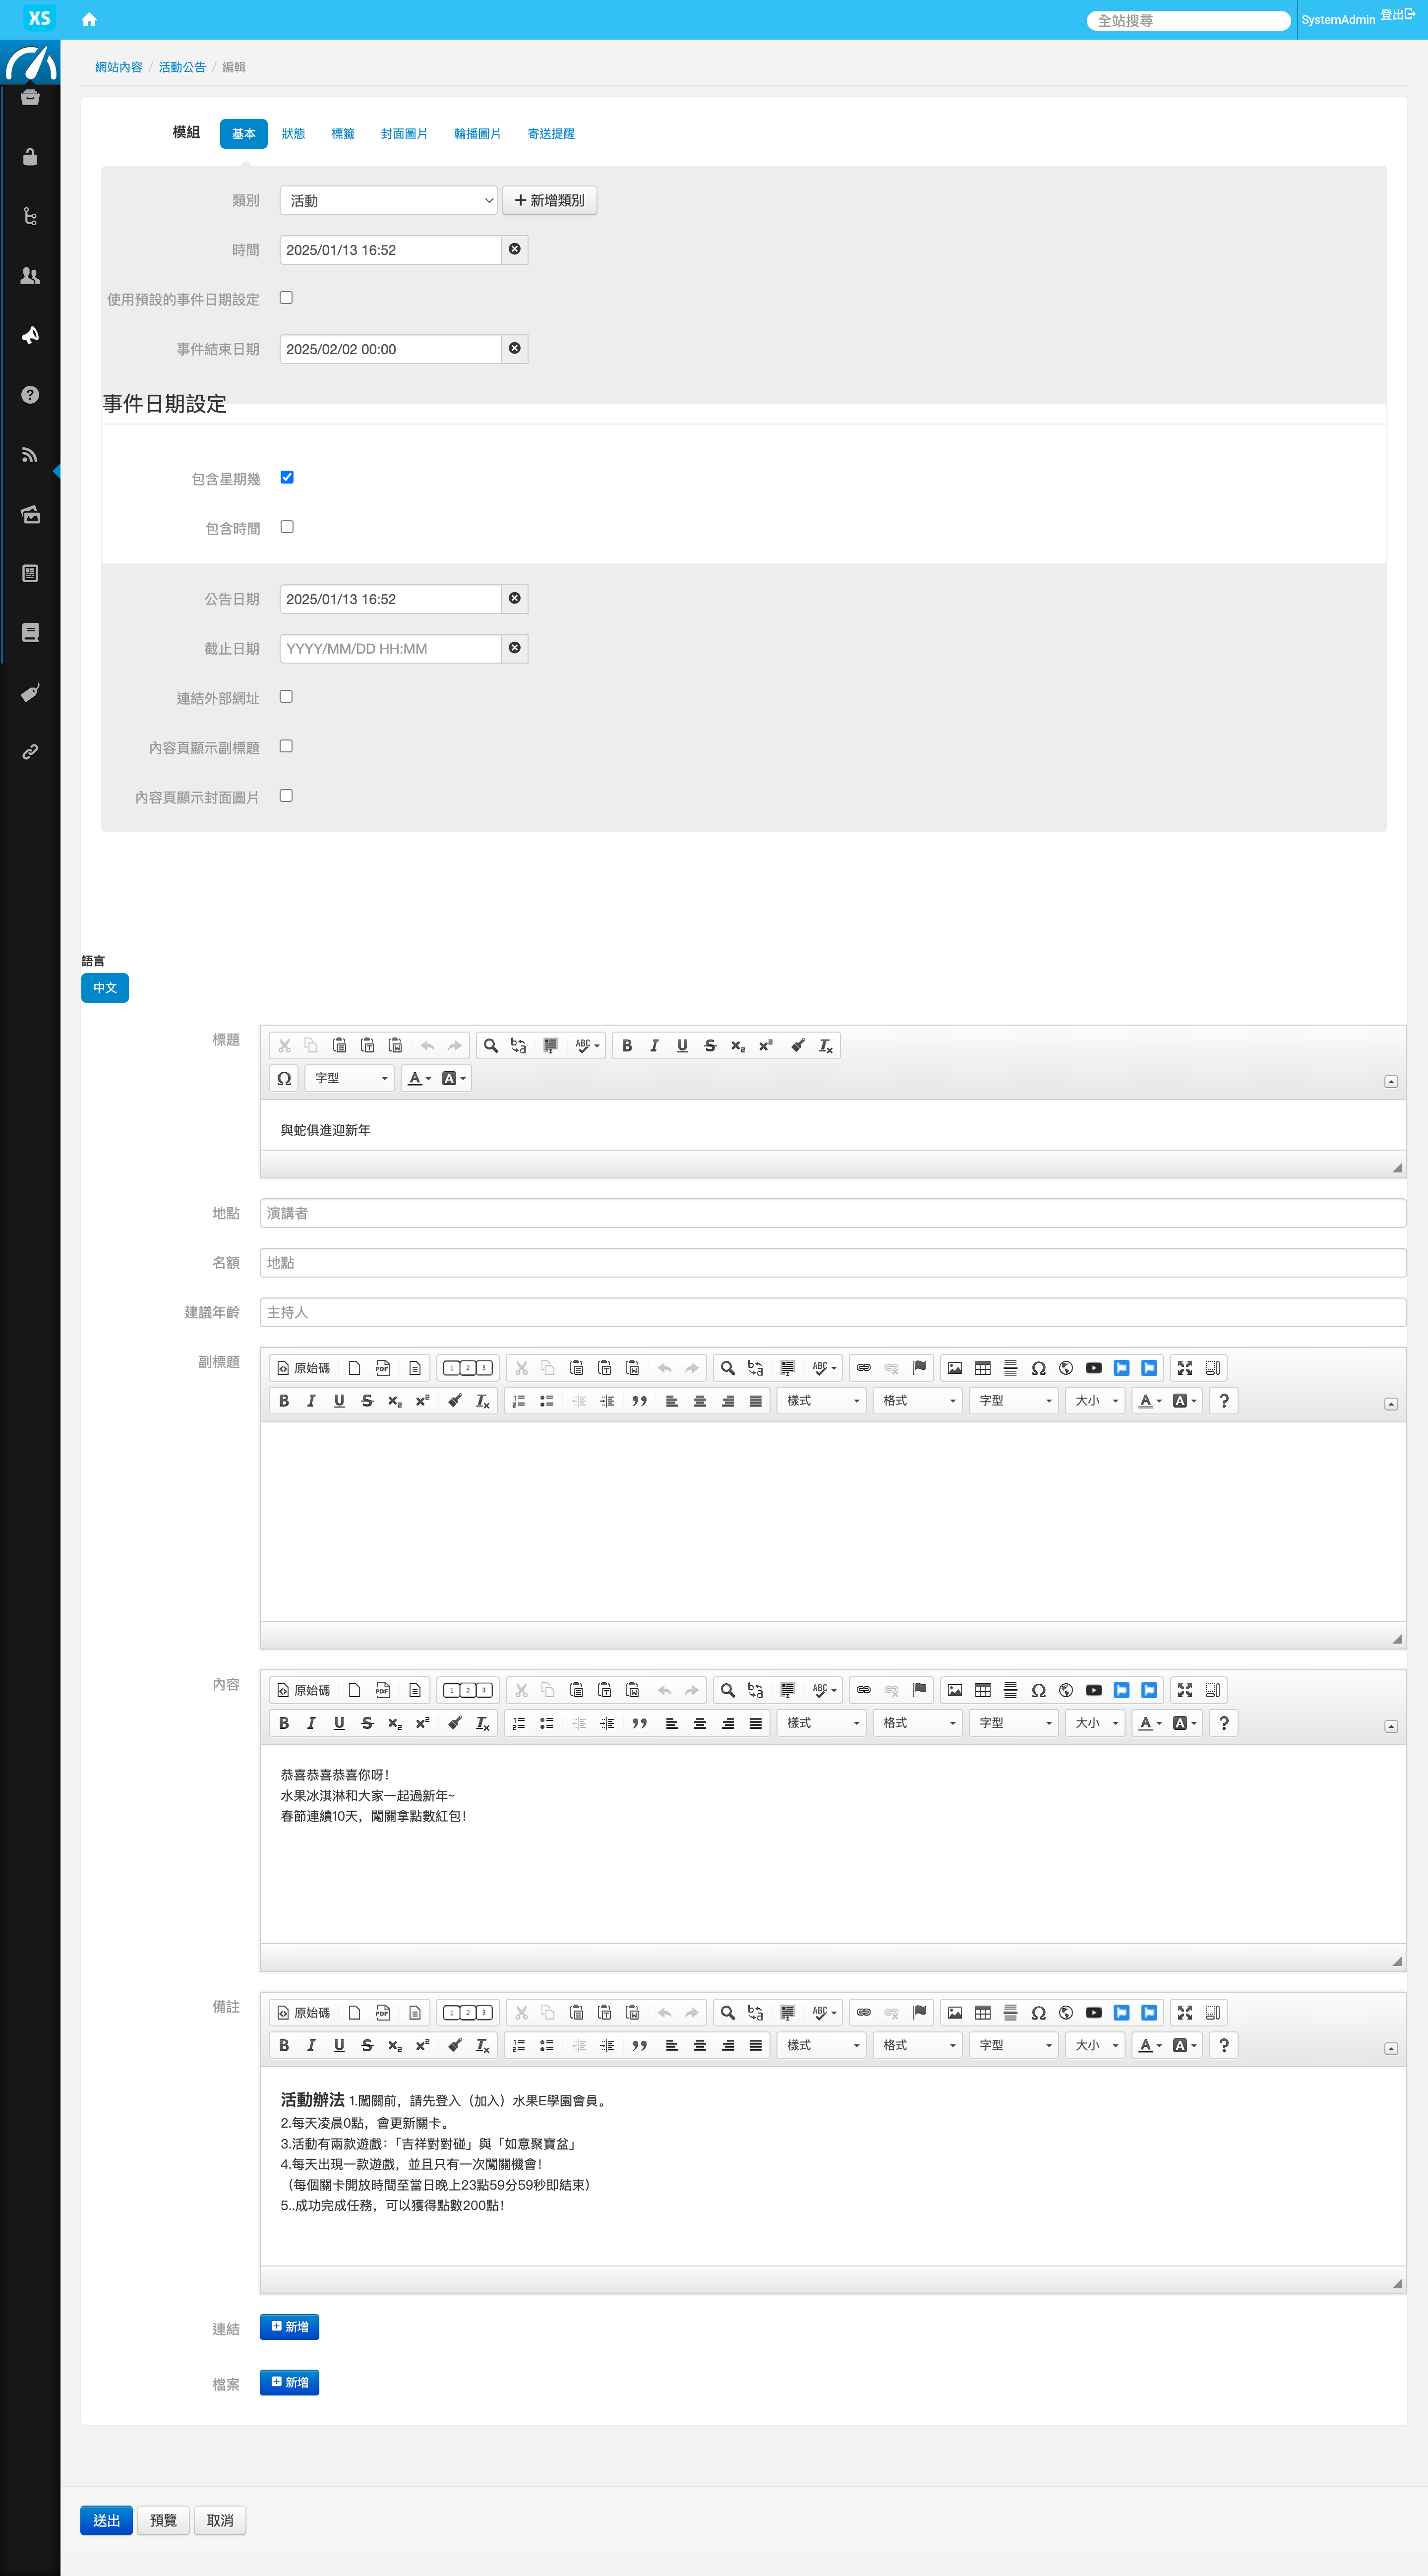This screenshot has height=2576, width=1428.
Task: Switch to the 輪播圖片 tab
Action: click(477, 134)
